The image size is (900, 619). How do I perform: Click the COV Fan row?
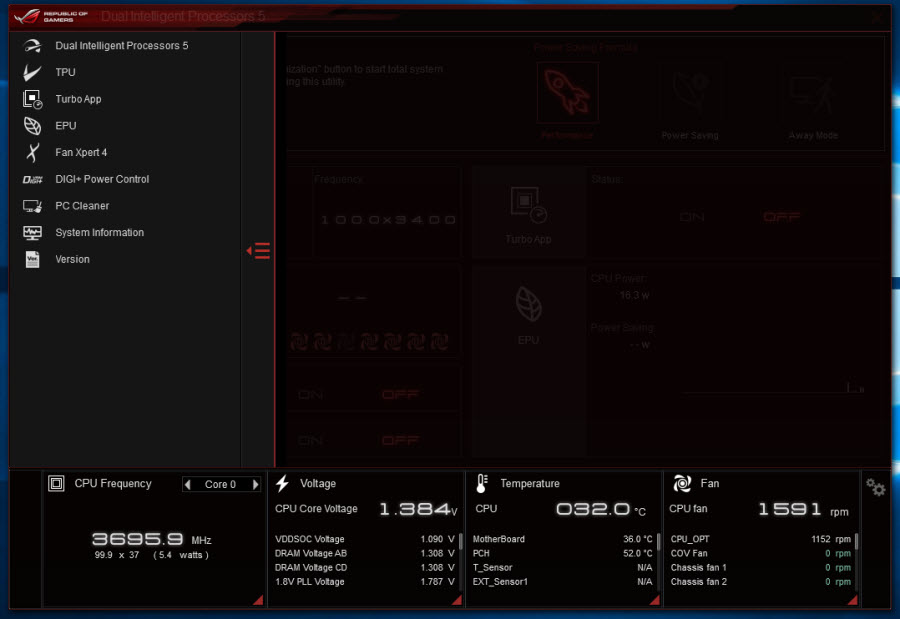[761, 554]
